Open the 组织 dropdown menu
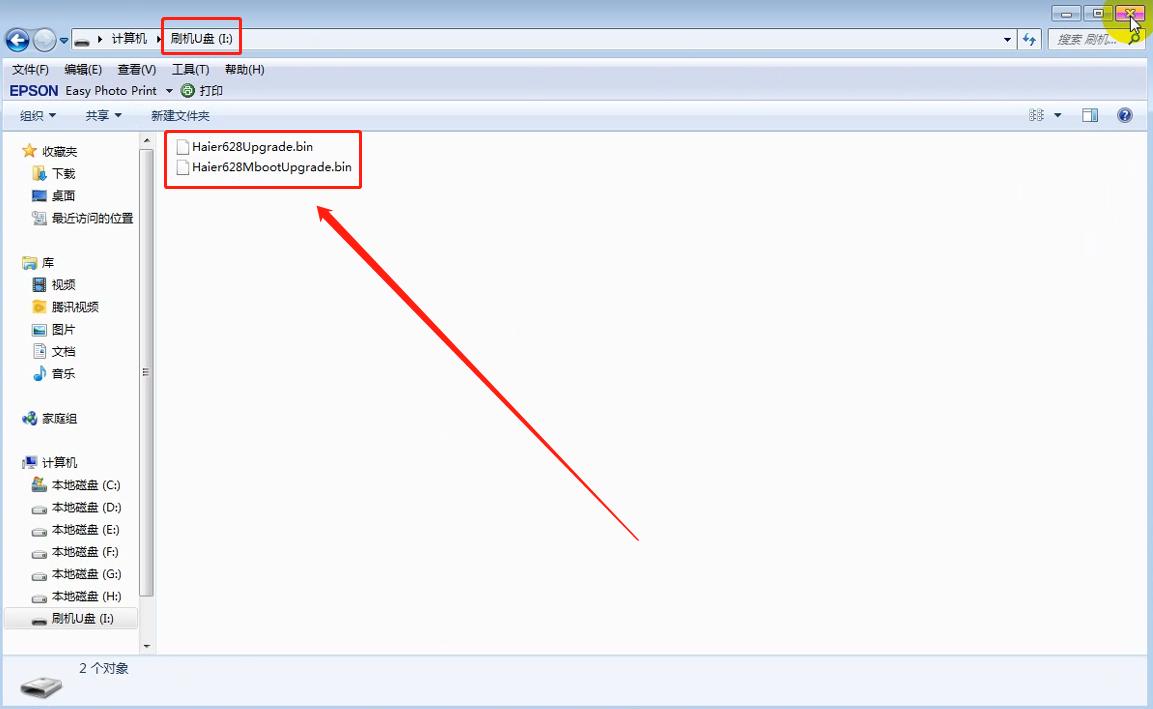 tap(38, 115)
